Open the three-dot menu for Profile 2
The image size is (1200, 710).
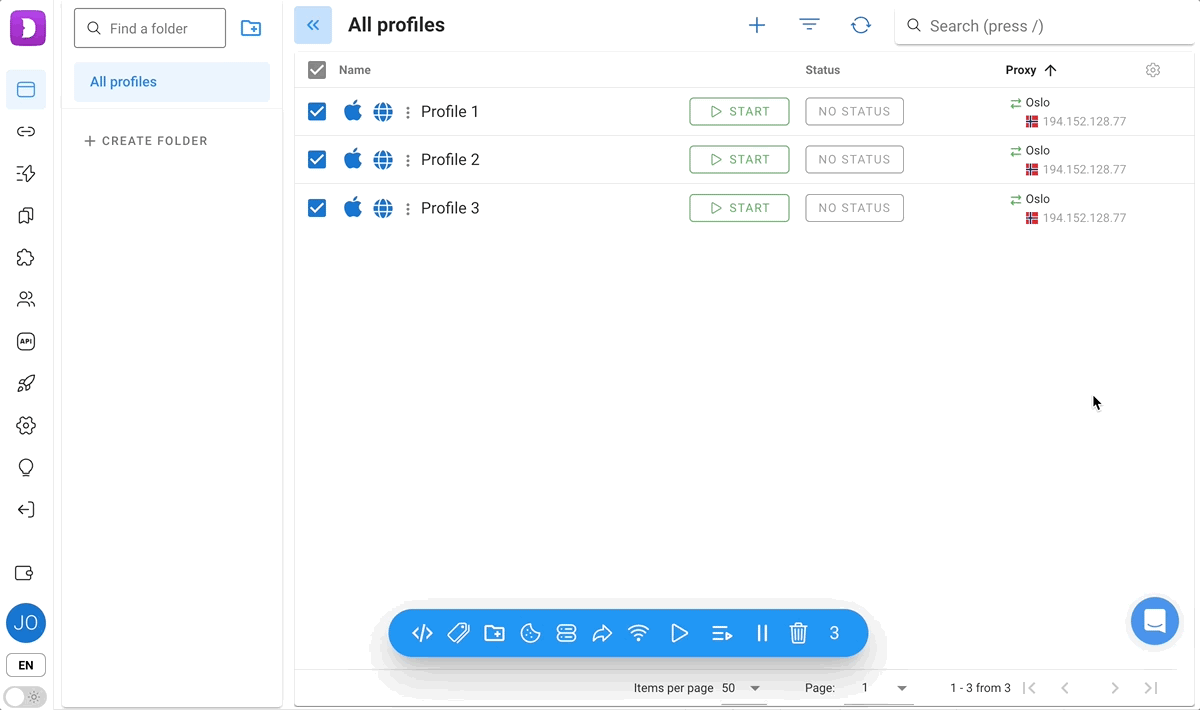click(407, 160)
